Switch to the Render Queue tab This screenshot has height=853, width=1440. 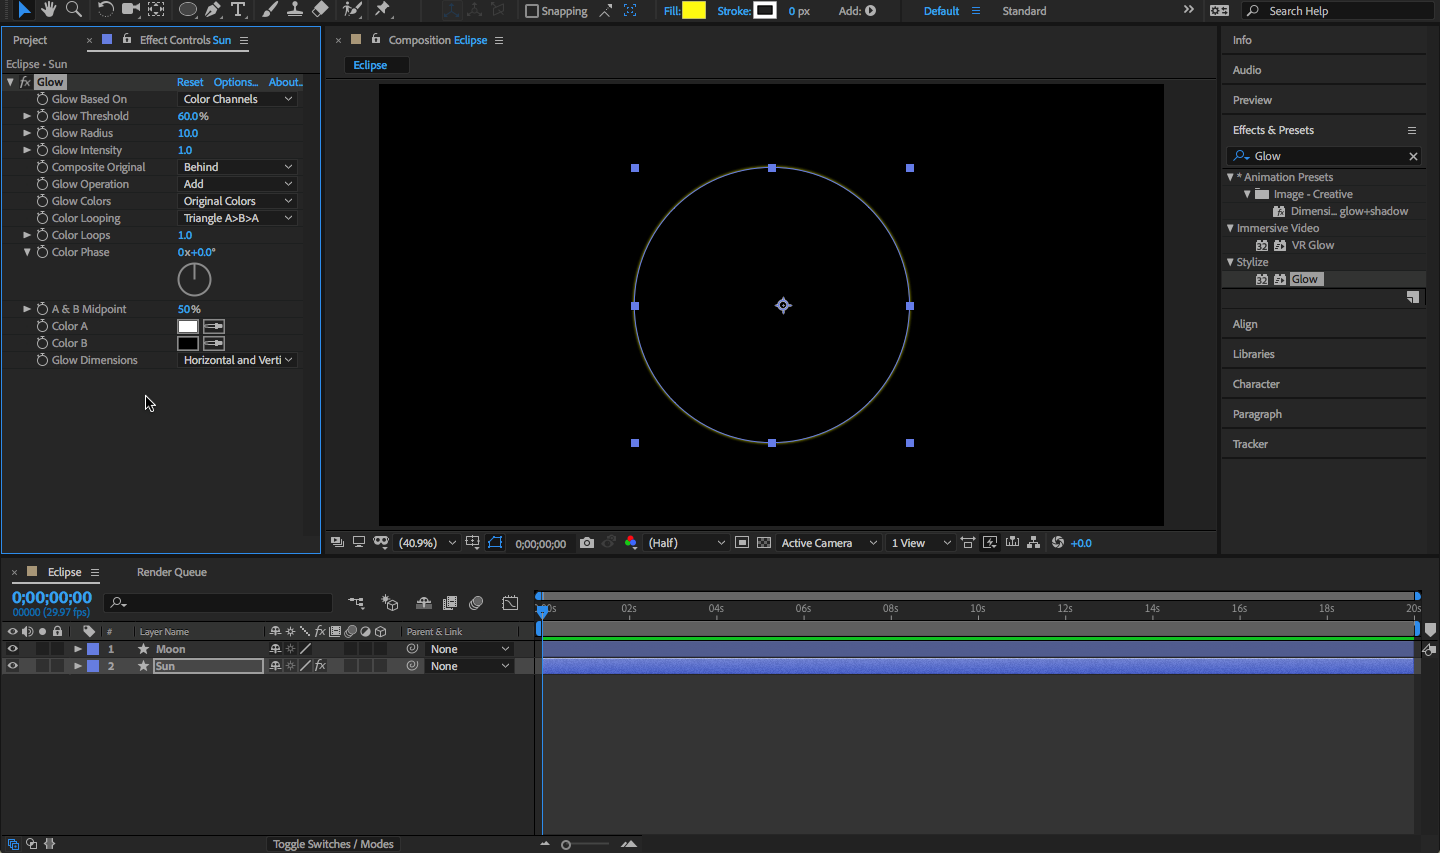171,572
